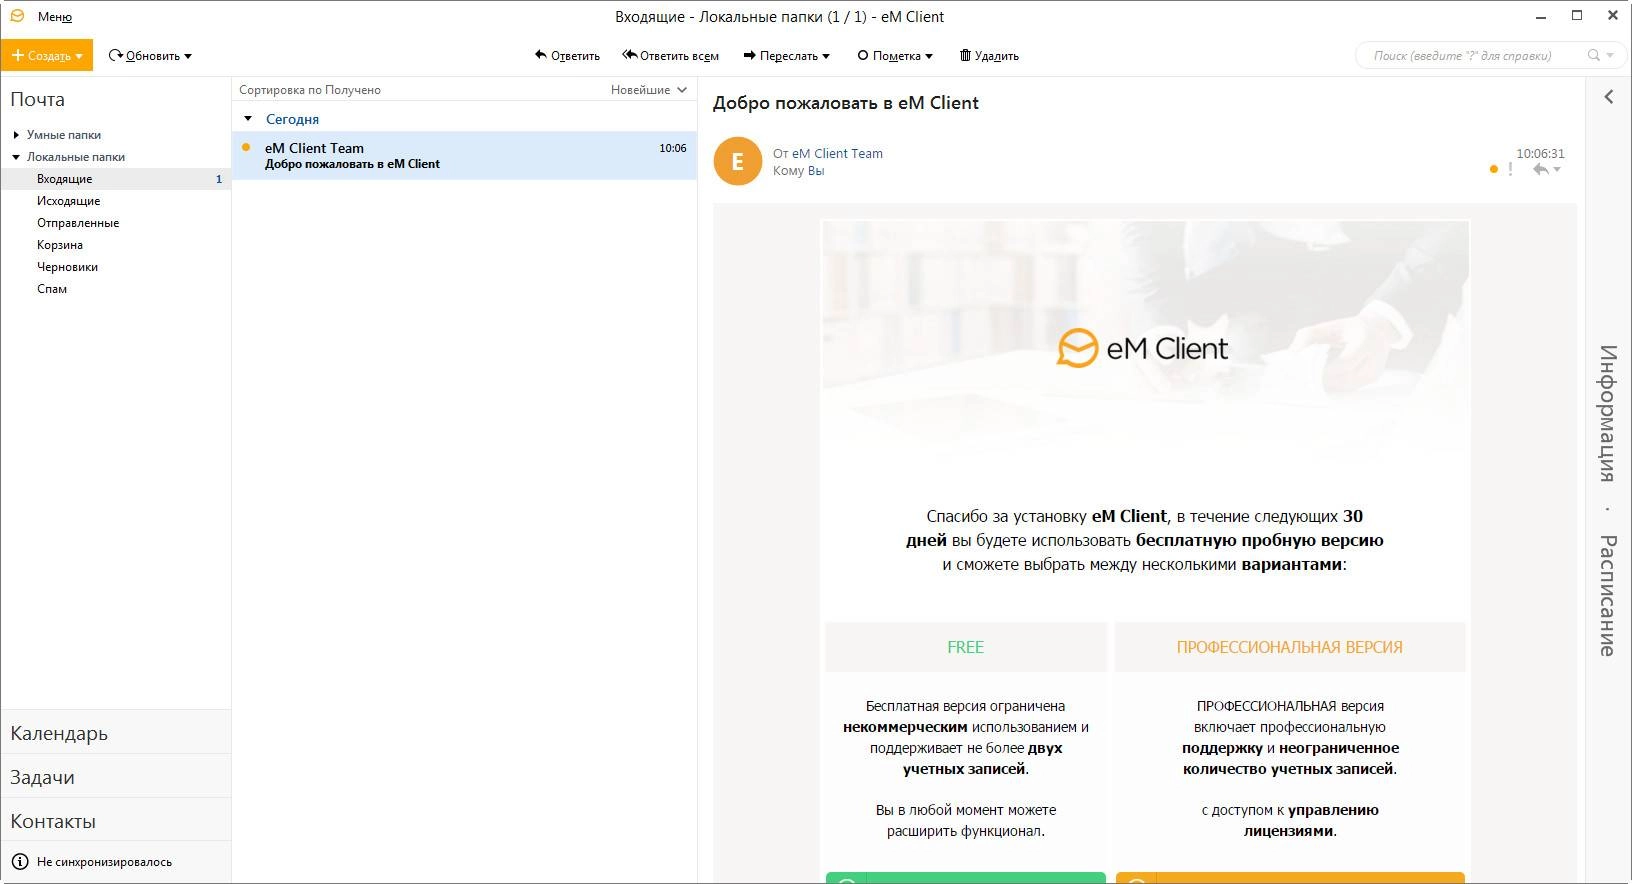Click Сортировка по Получено sort header

310,90
